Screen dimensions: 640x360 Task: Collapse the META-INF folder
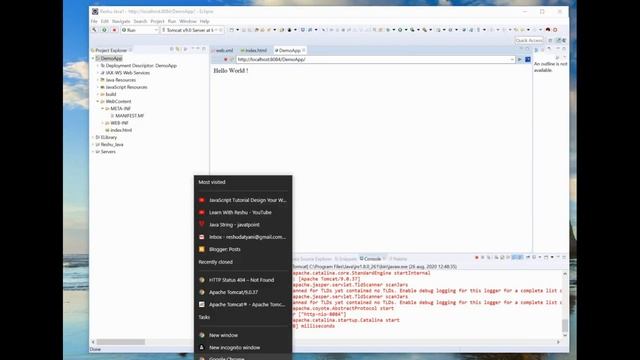coord(102,109)
